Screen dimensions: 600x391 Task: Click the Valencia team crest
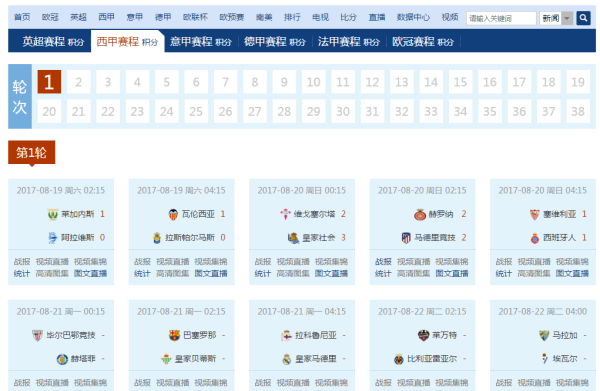point(173,214)
